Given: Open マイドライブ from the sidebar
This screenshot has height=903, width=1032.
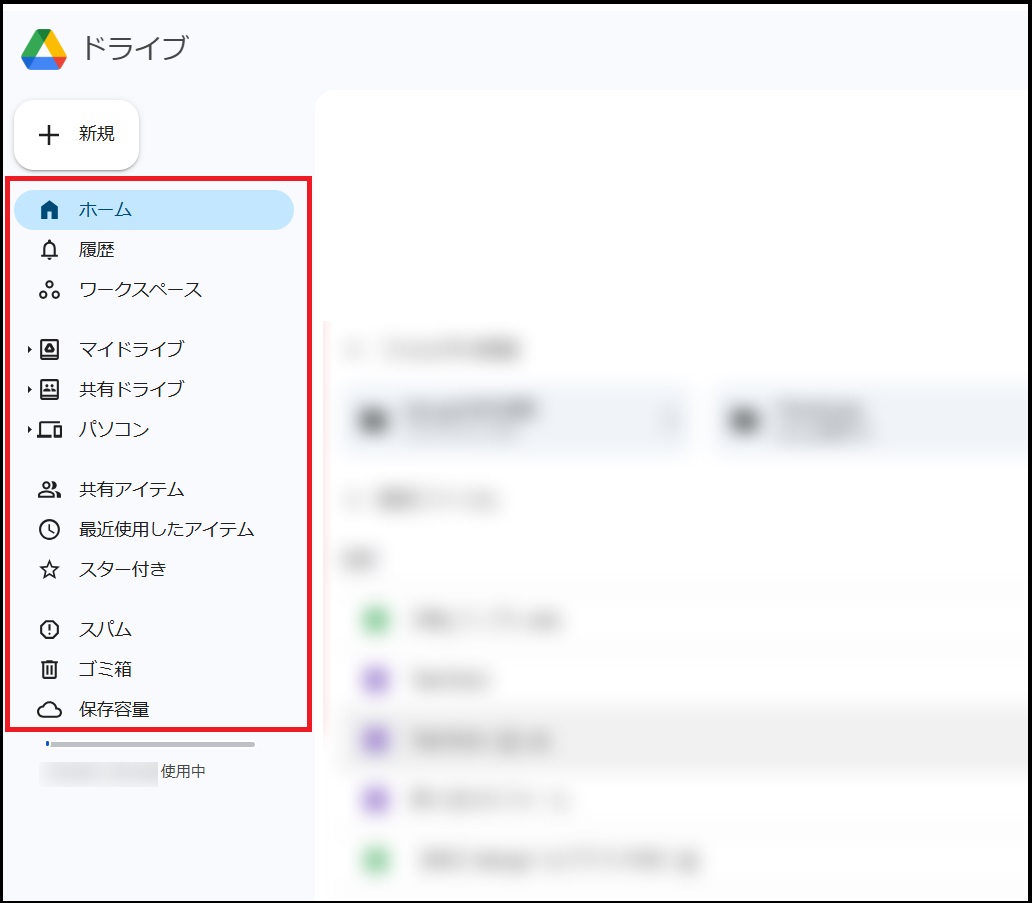Looking at the screenshot, I should [131, 349].
